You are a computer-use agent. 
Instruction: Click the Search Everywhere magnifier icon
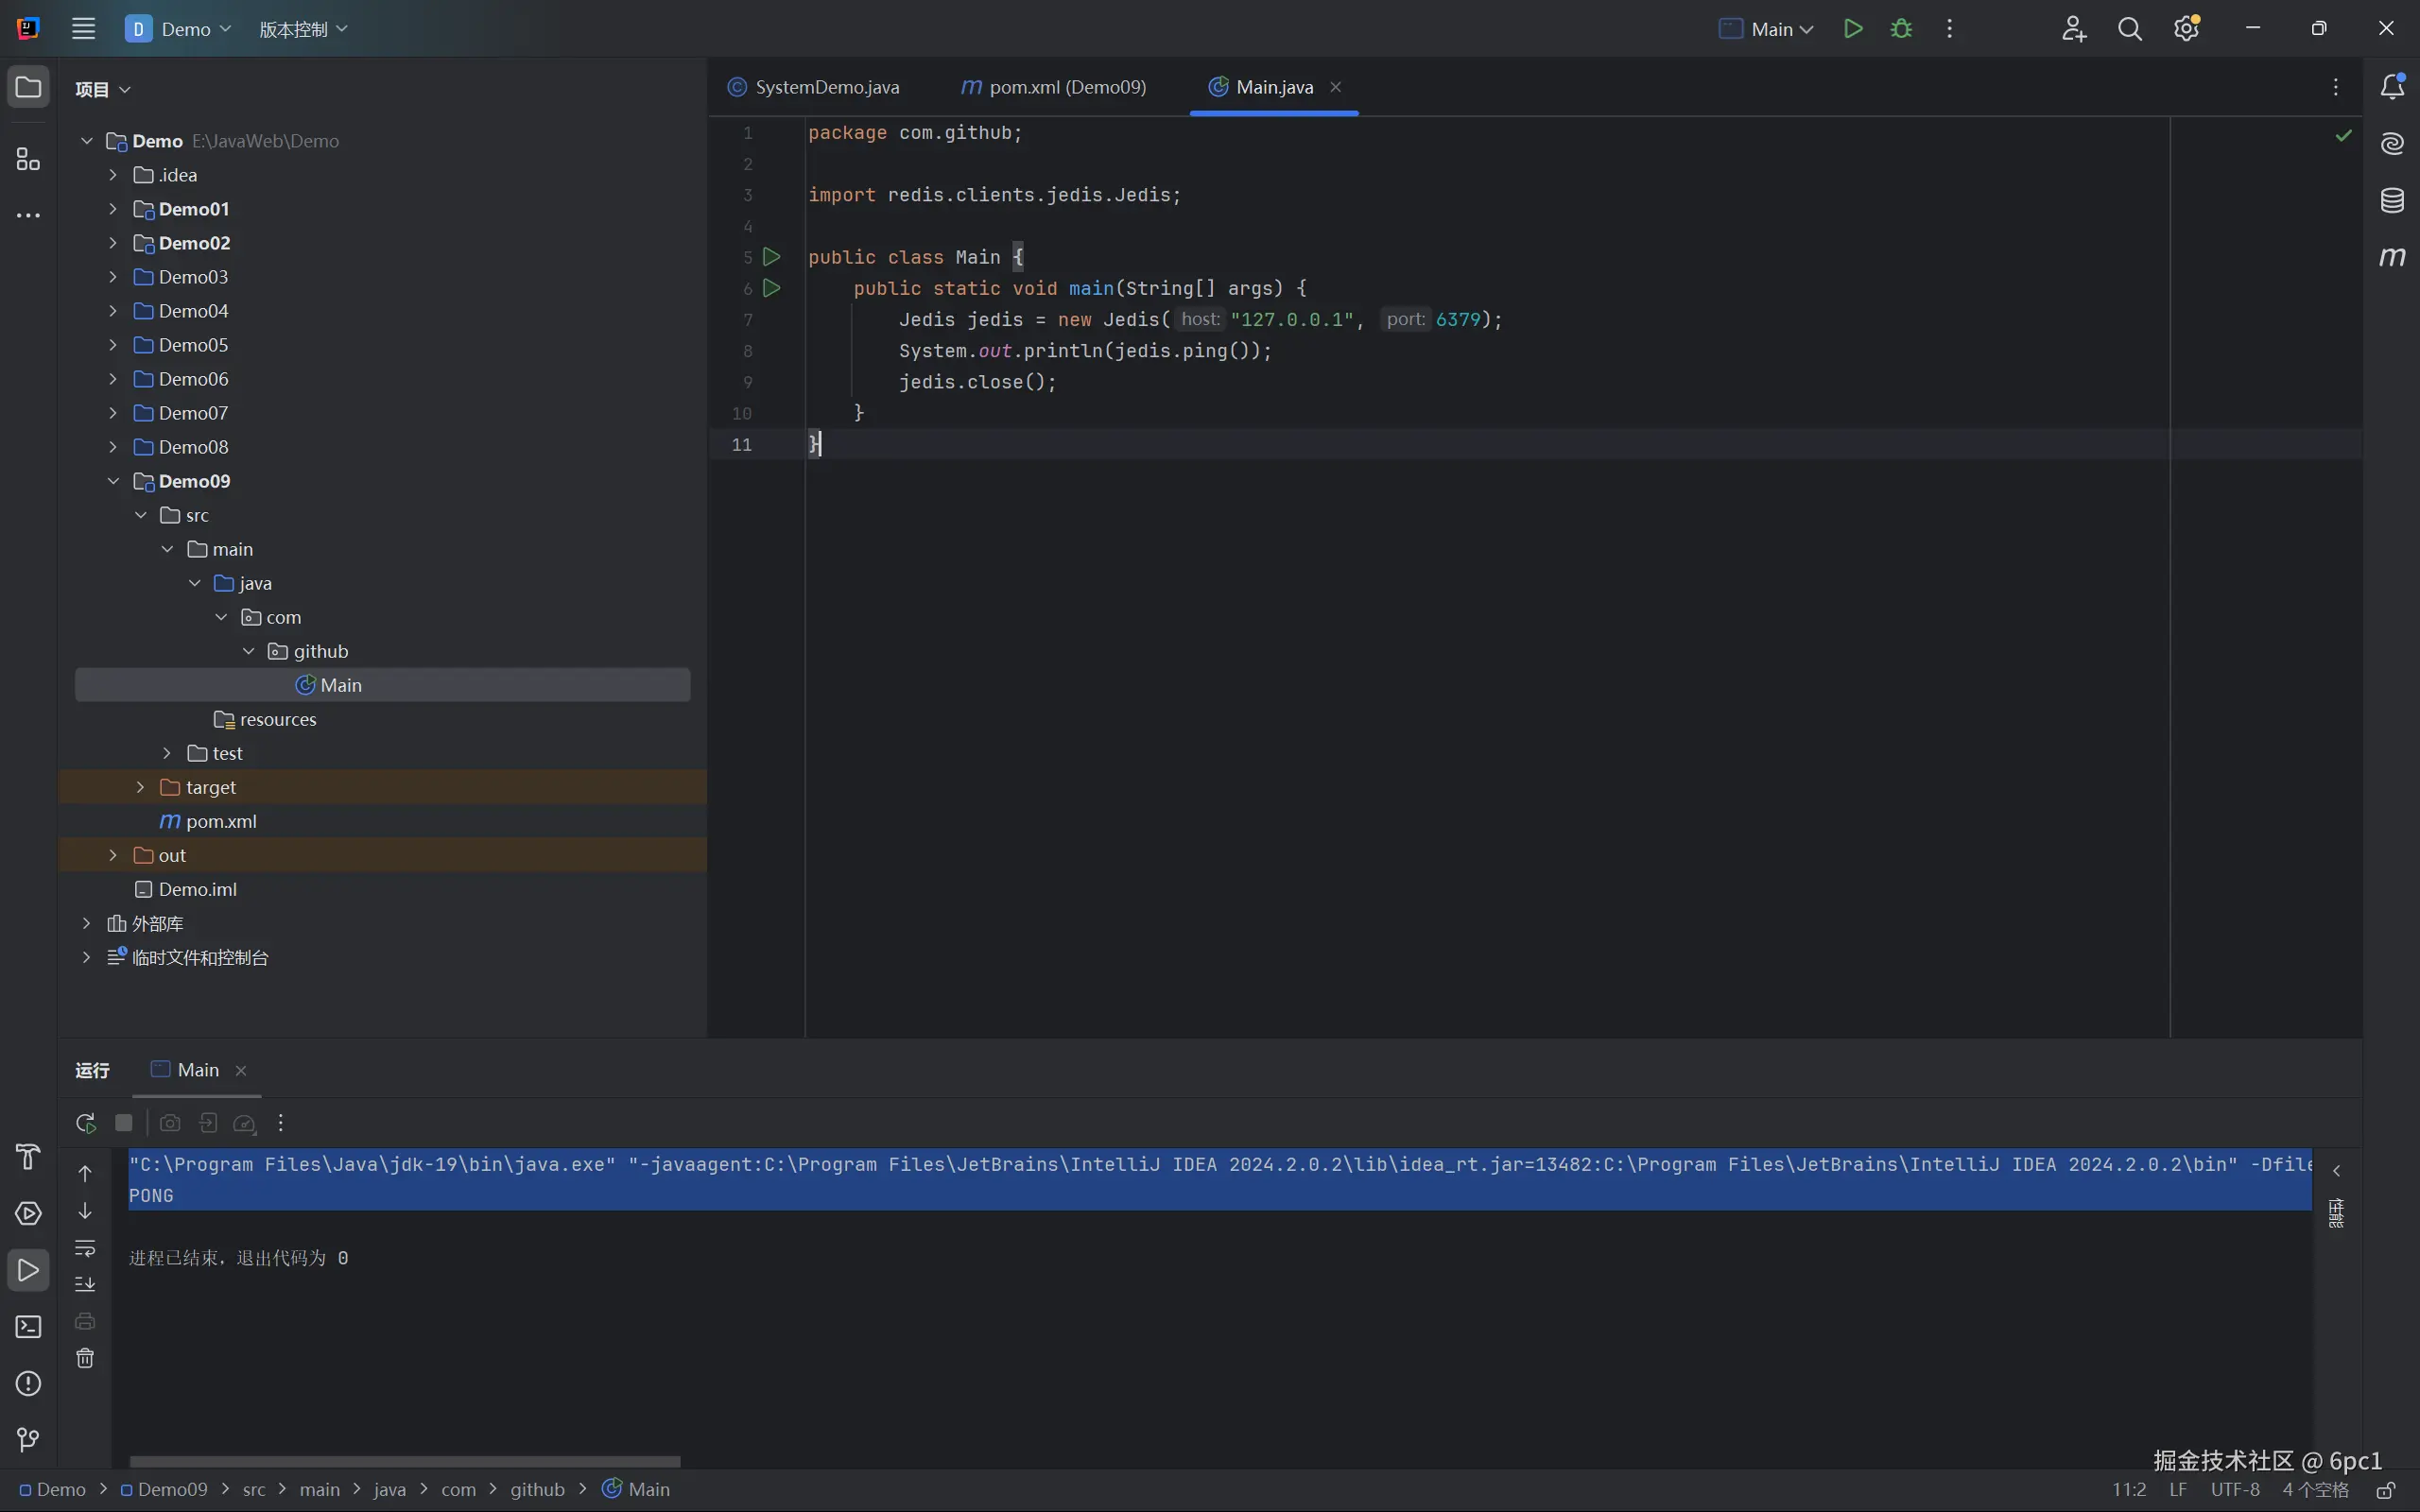click(x=2130, y=29)
